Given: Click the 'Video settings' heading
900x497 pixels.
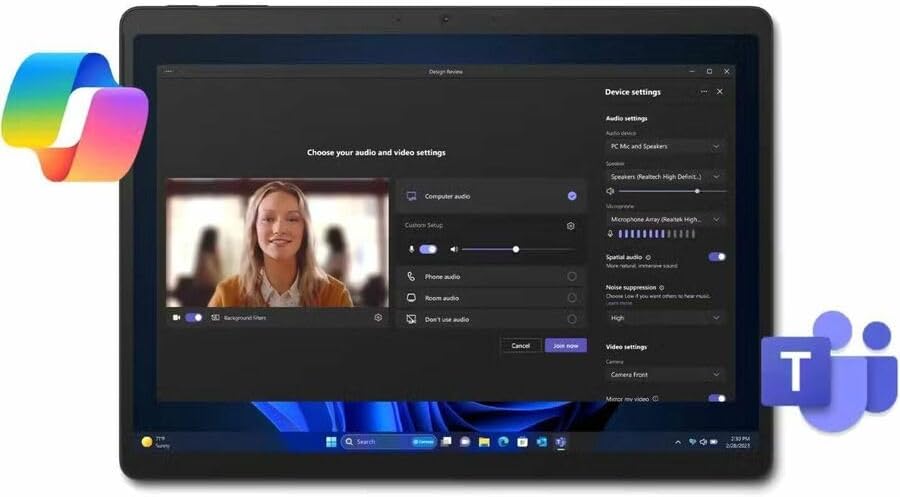Looking at the screenshot, I should [626, 347].
